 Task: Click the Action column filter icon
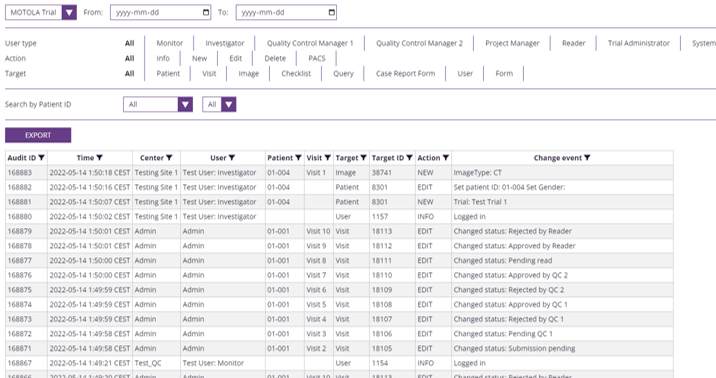(x=446, y=158)
